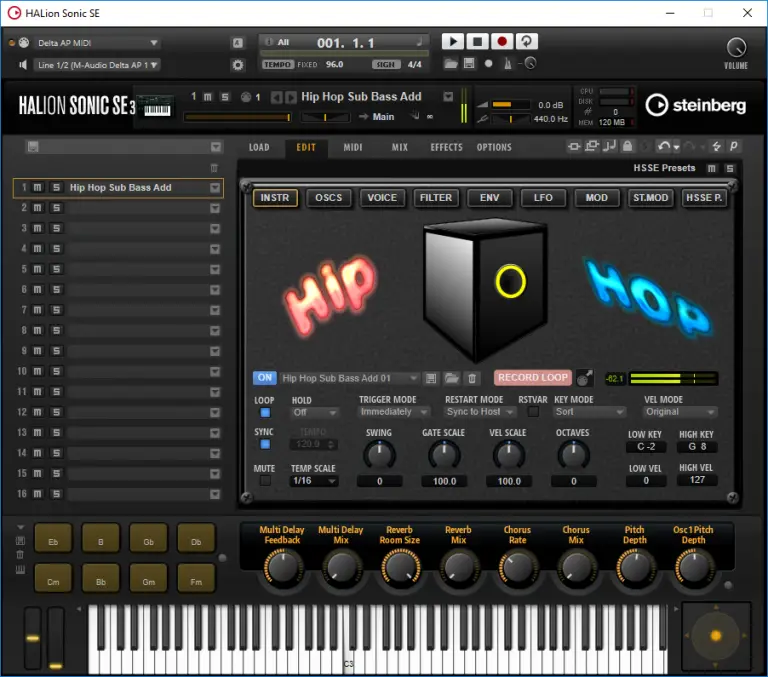Click the Reverb Room Size knob
The width and height of the screenshot is (768, 677).
pyautogui.click(x=401, y=567)
